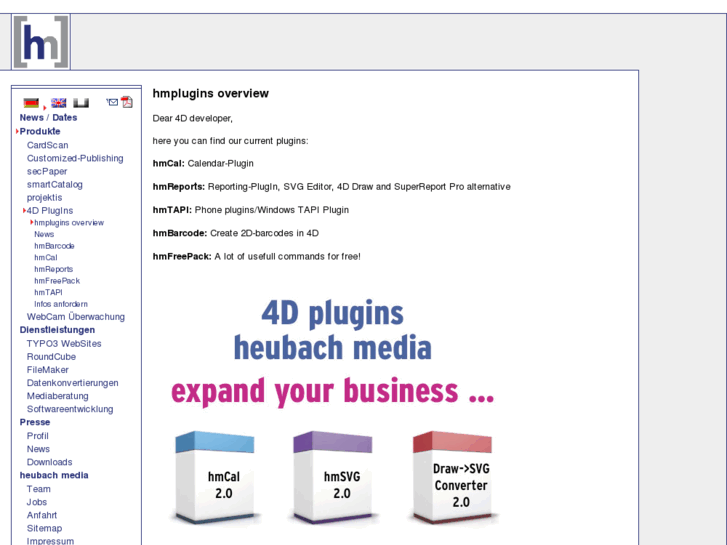
Task: Open Mediaberatung link
Action: point(57,396)
